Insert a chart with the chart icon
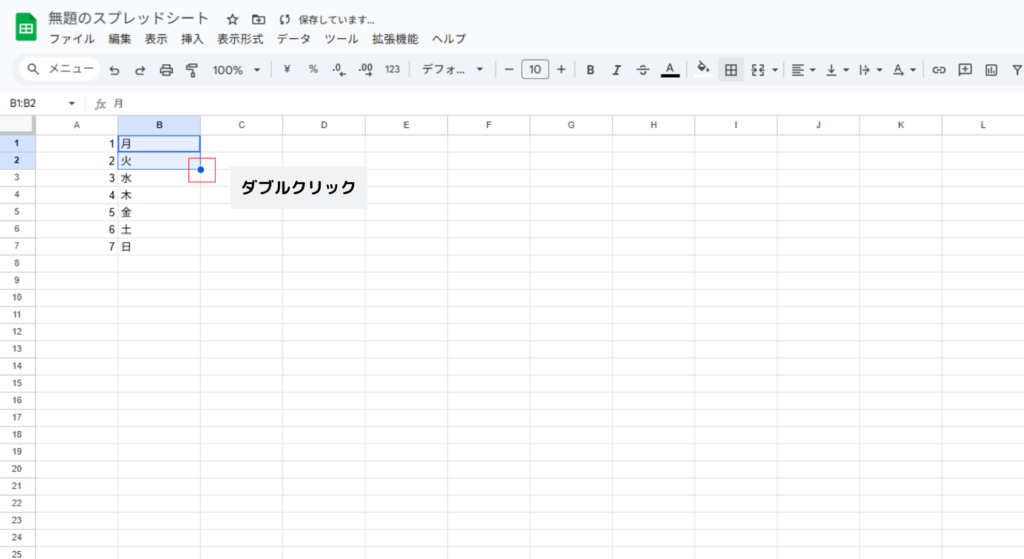The image size is (1024, 559). click(x=991, y=70)
